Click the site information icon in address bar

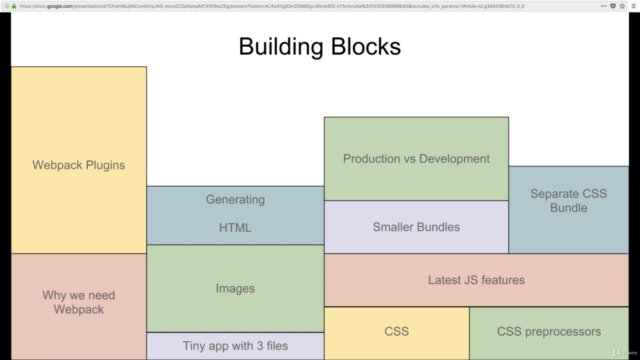click(x=7, y=6)
